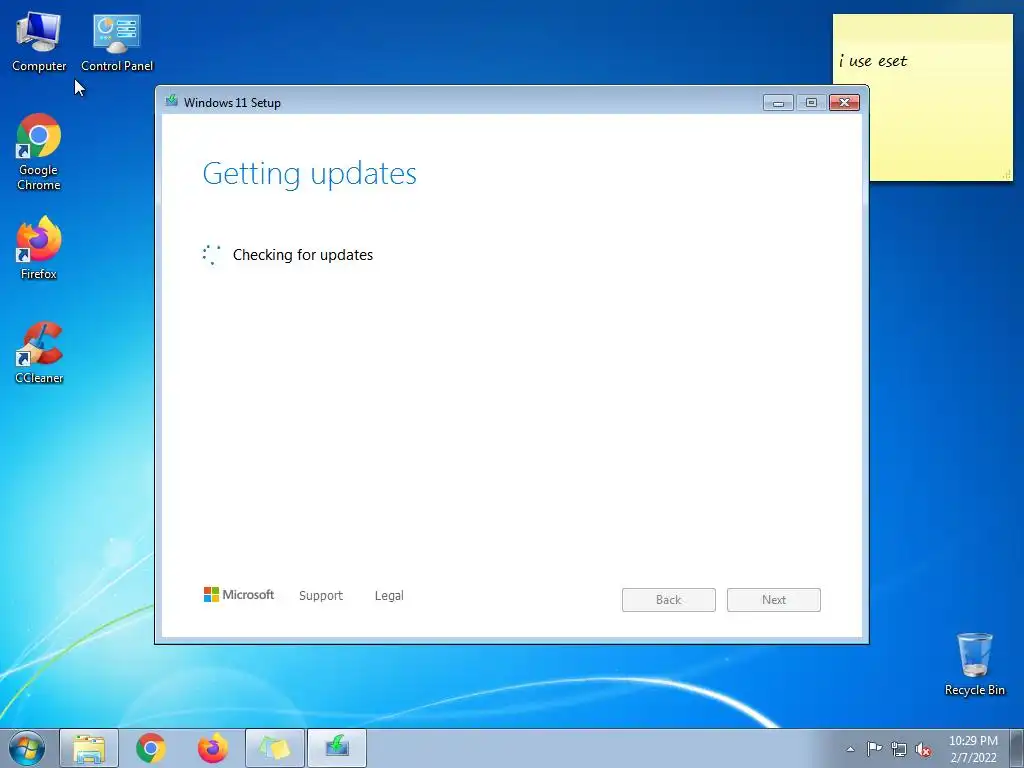The height and width of the screenshot is (768, 1024).
Task: Click the network tray icon
Action: 899,749
